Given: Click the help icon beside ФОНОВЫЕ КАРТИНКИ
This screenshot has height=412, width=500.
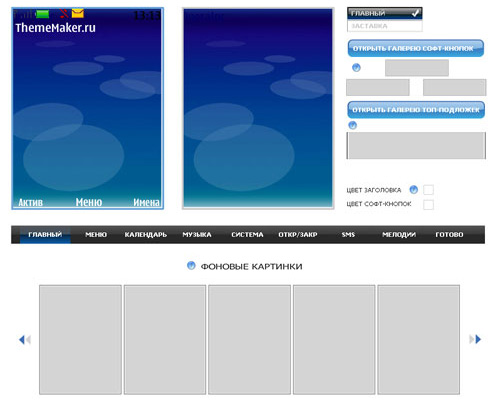Looking at the screenshot, I should click(191, 266).
